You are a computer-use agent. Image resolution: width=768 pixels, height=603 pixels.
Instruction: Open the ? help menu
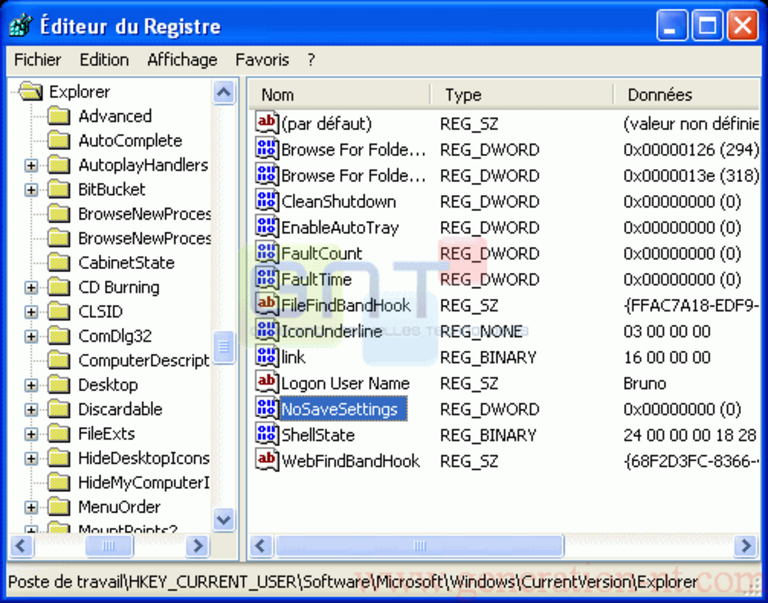[311, 60]
